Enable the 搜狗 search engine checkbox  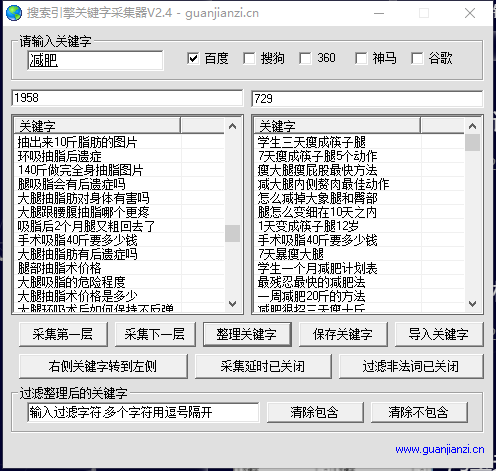249,59
